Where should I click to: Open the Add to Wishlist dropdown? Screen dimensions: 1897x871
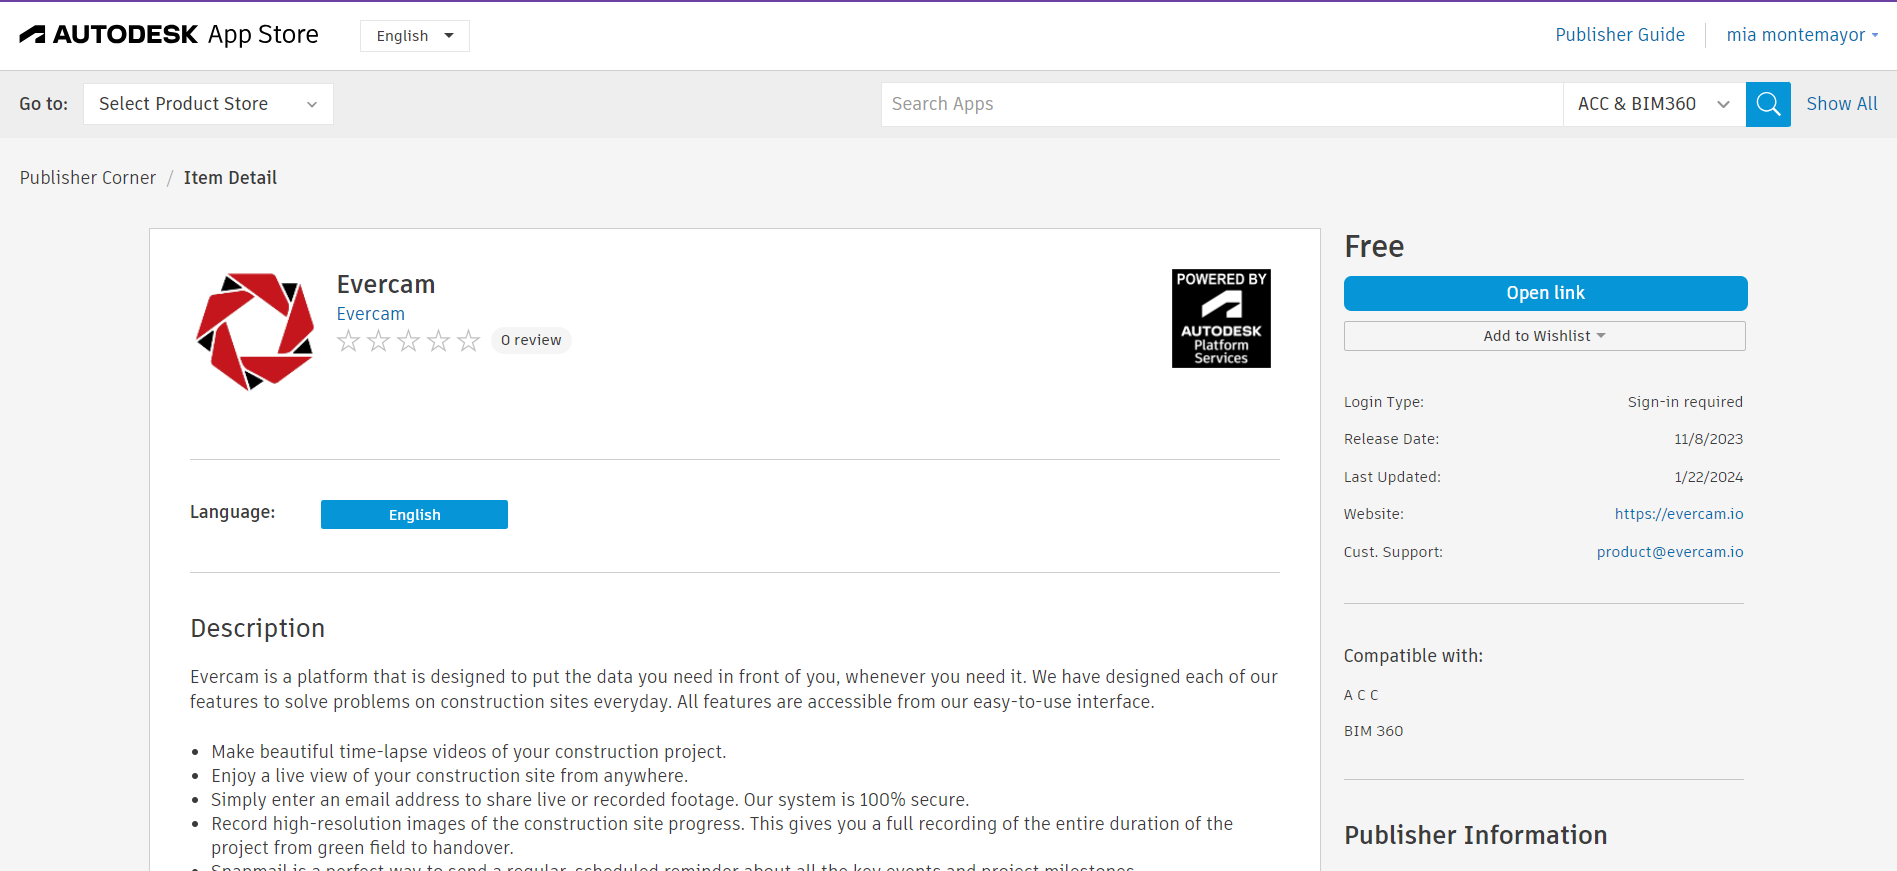pyautogui.click(x=1545, y=336)
